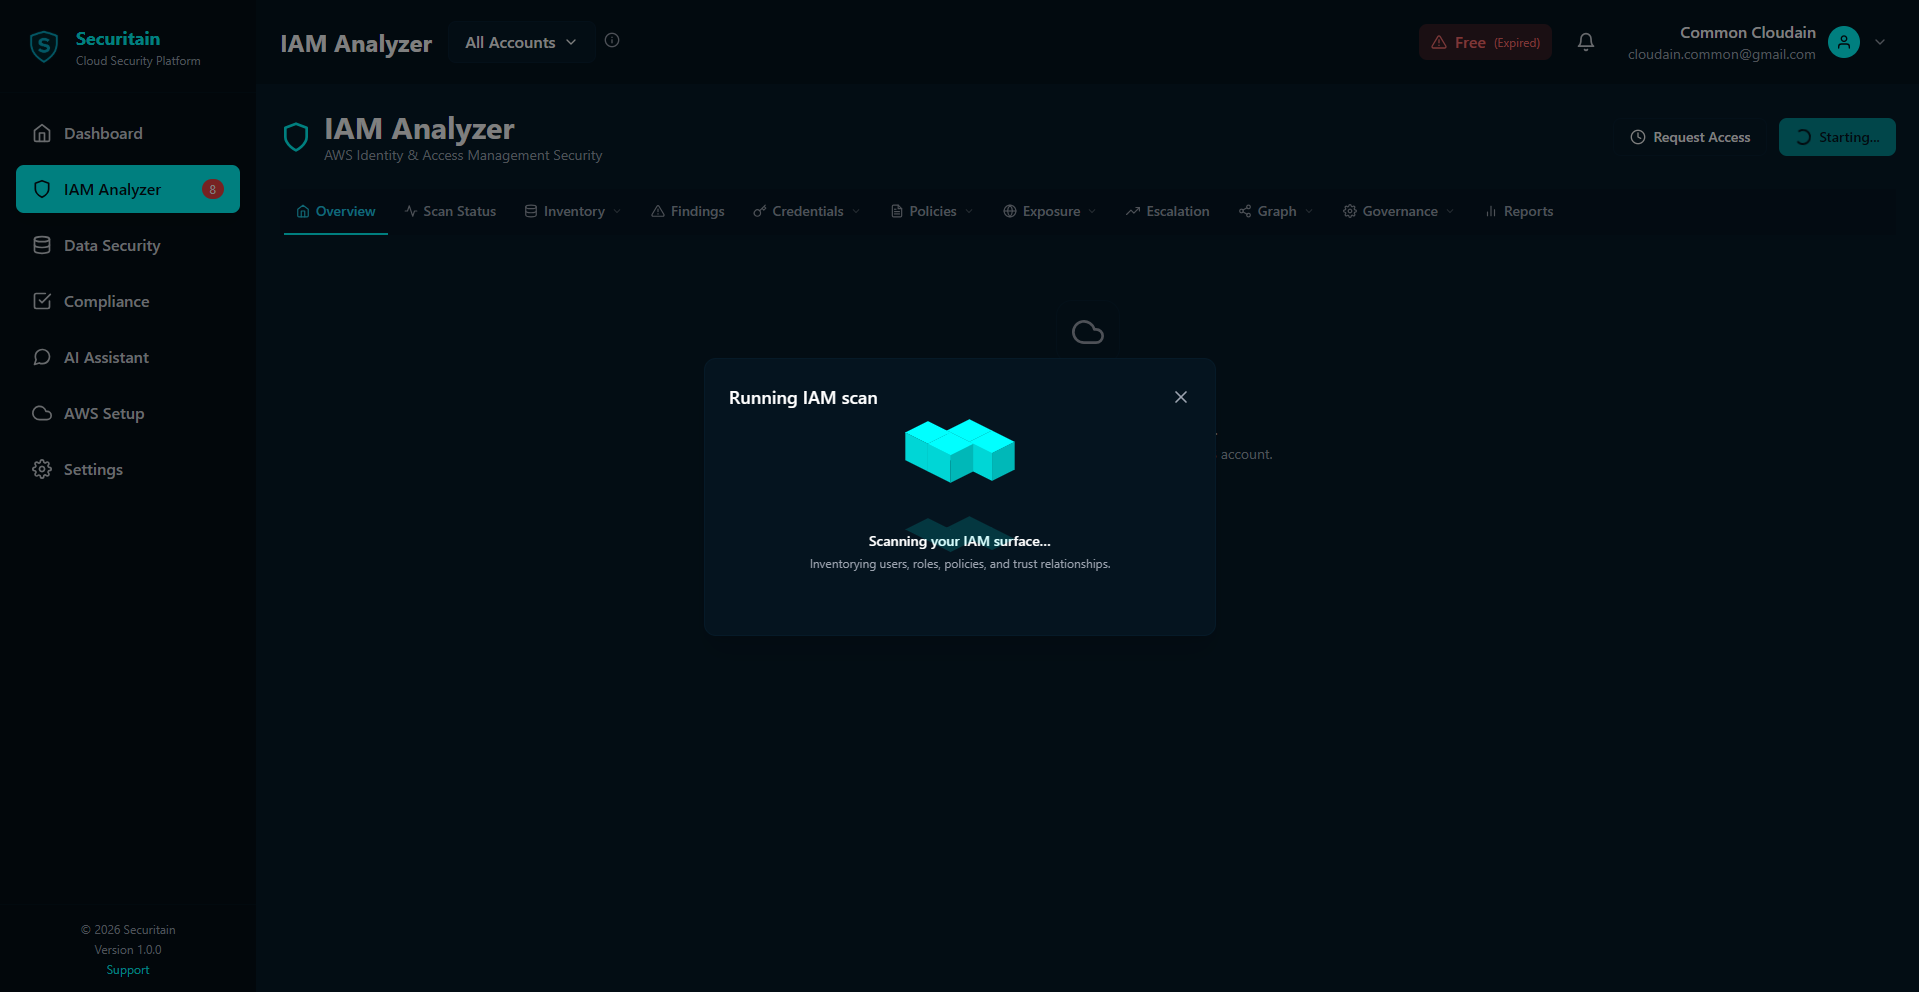Open the Findings tab
Screen dimensions: 1919x992
[688, 211]
